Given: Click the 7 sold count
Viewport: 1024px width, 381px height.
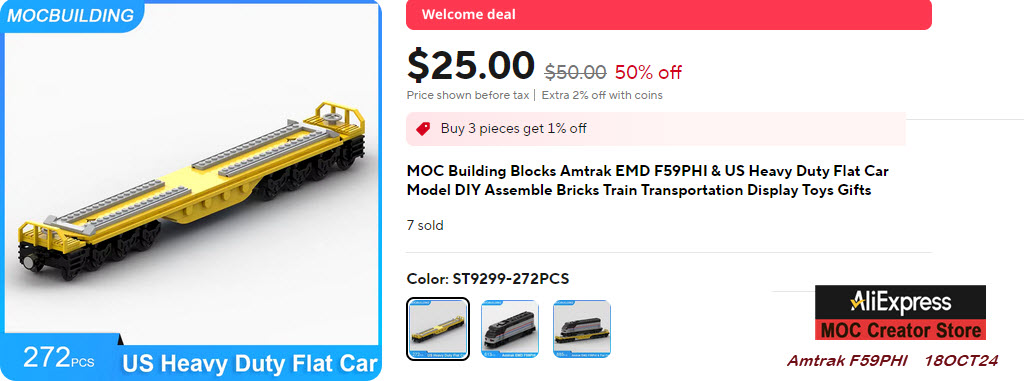Looking at the screenshot, I should (x=425, y=225).
